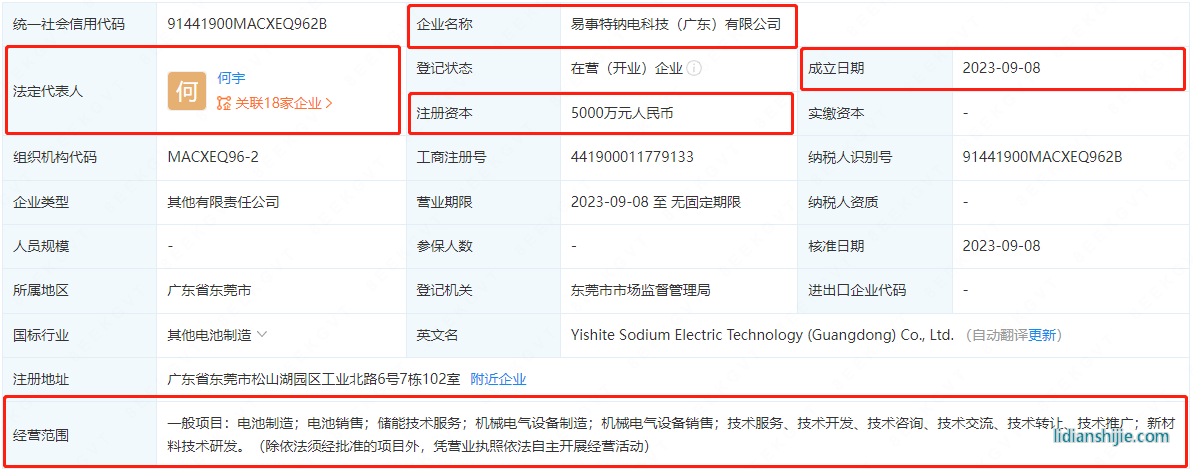Click the 5000万元人民币 registered capital value
Screen dimensions: 1193x469
click(x=622, y=113)
